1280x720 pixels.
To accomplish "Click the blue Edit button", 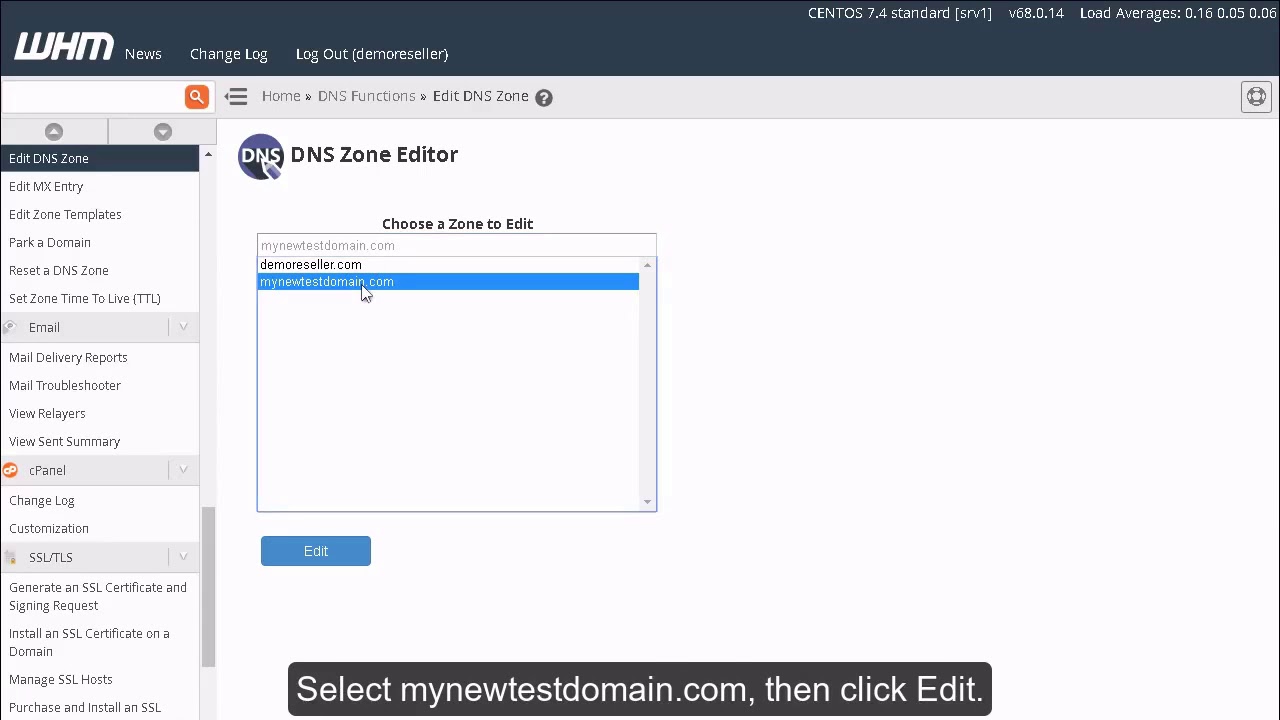I will [316, 551].
